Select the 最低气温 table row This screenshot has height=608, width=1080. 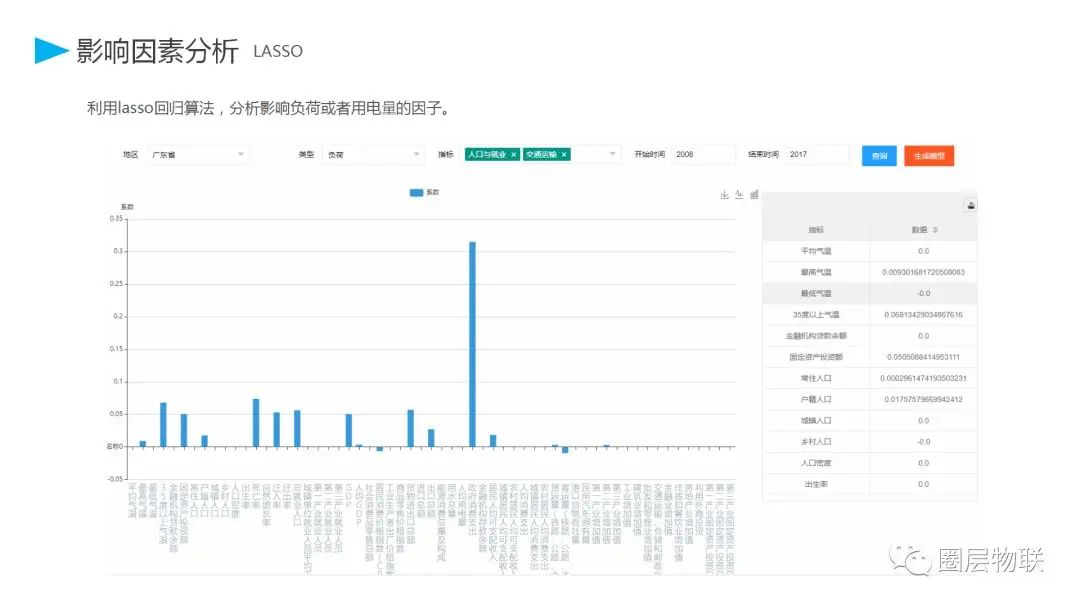869,293
